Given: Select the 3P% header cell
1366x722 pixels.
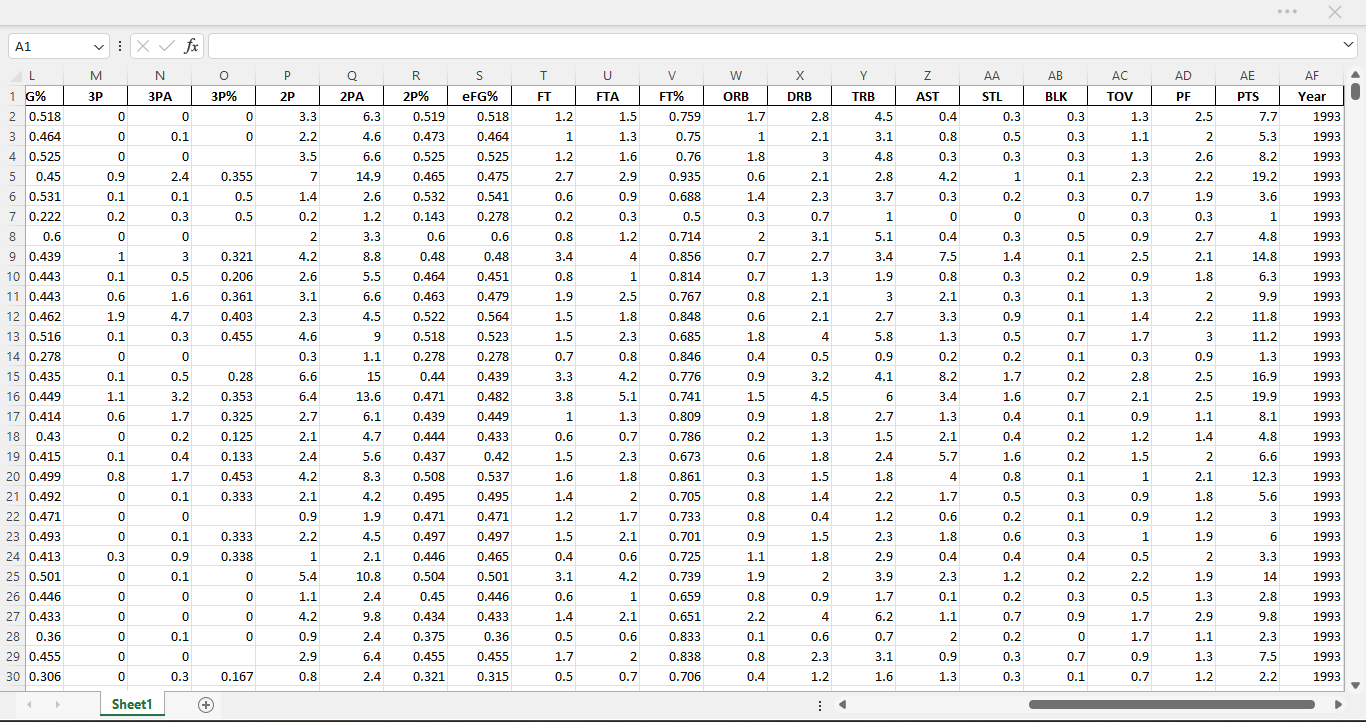Looking at the screenshot, I should [x=224, y=96].
